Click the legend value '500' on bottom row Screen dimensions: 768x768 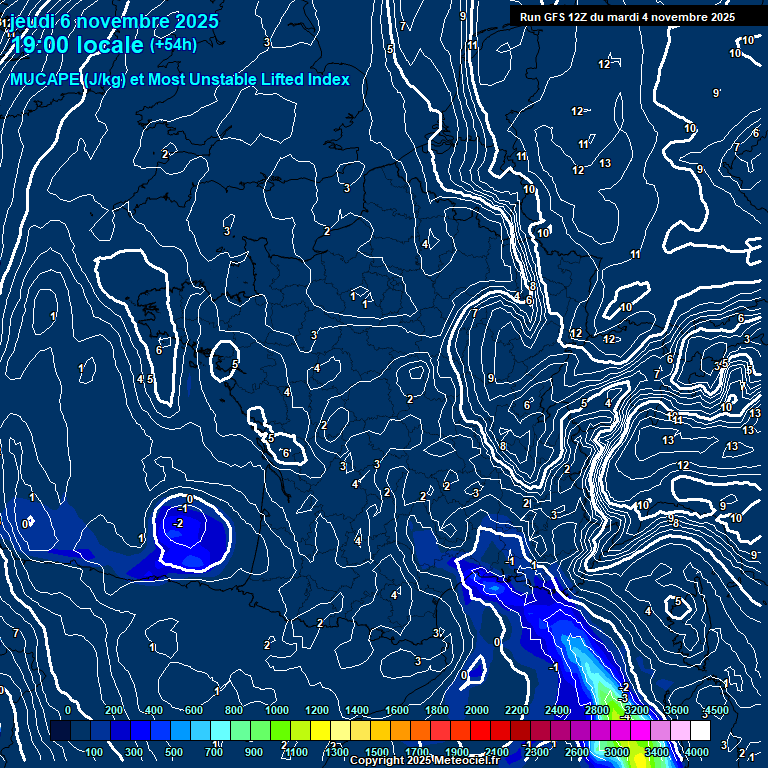point(174,752)
